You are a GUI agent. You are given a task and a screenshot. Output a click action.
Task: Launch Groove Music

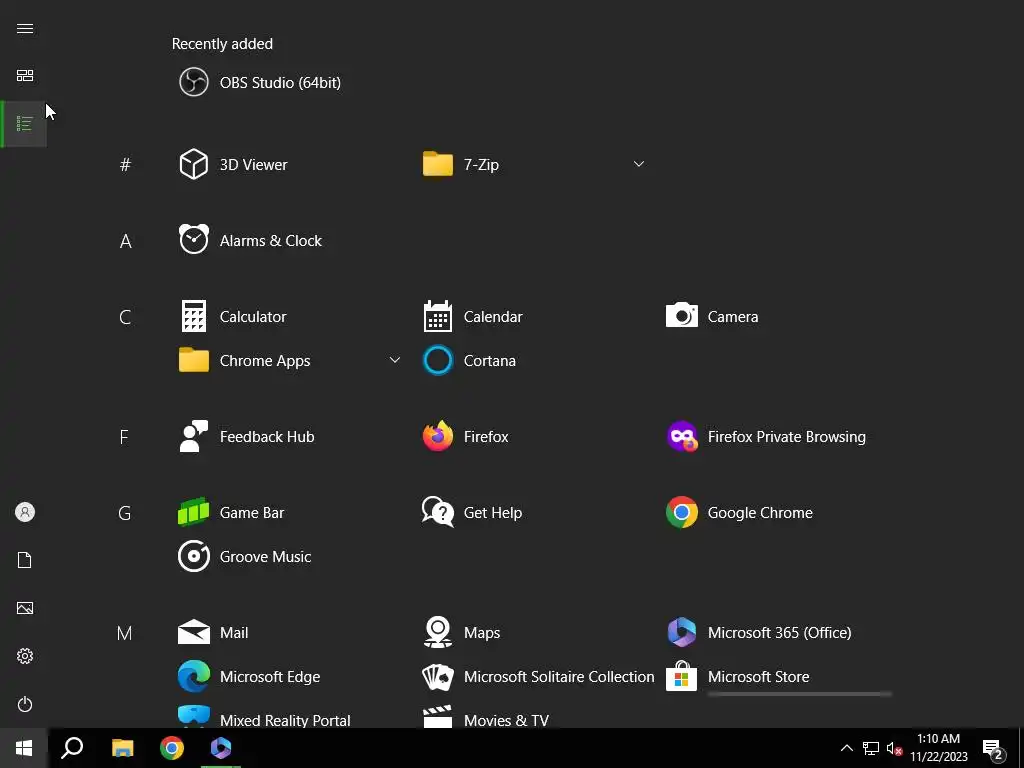pos(245,556)
